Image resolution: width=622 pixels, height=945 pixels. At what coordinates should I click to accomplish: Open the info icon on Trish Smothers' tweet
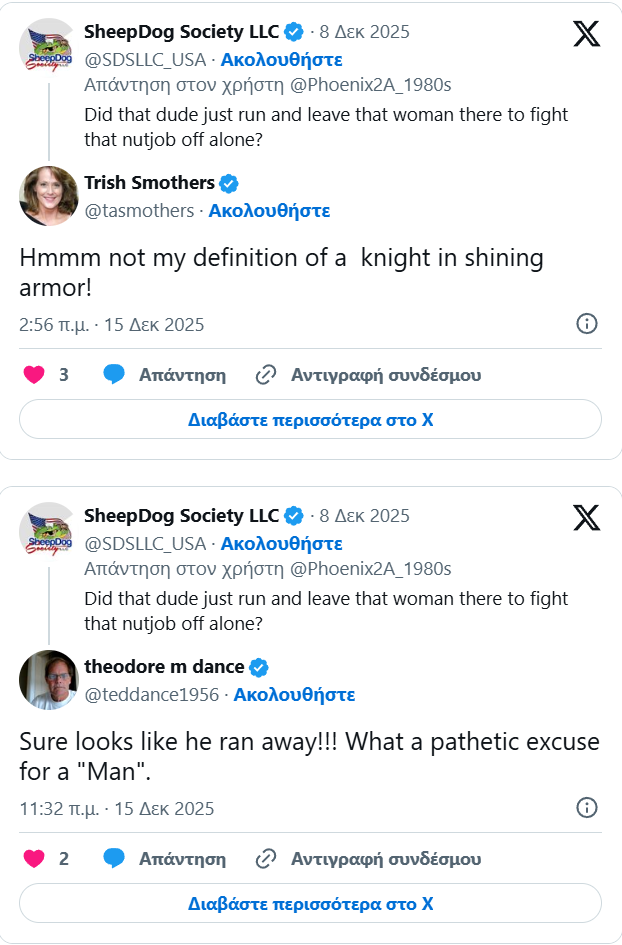tap(587, 324)
